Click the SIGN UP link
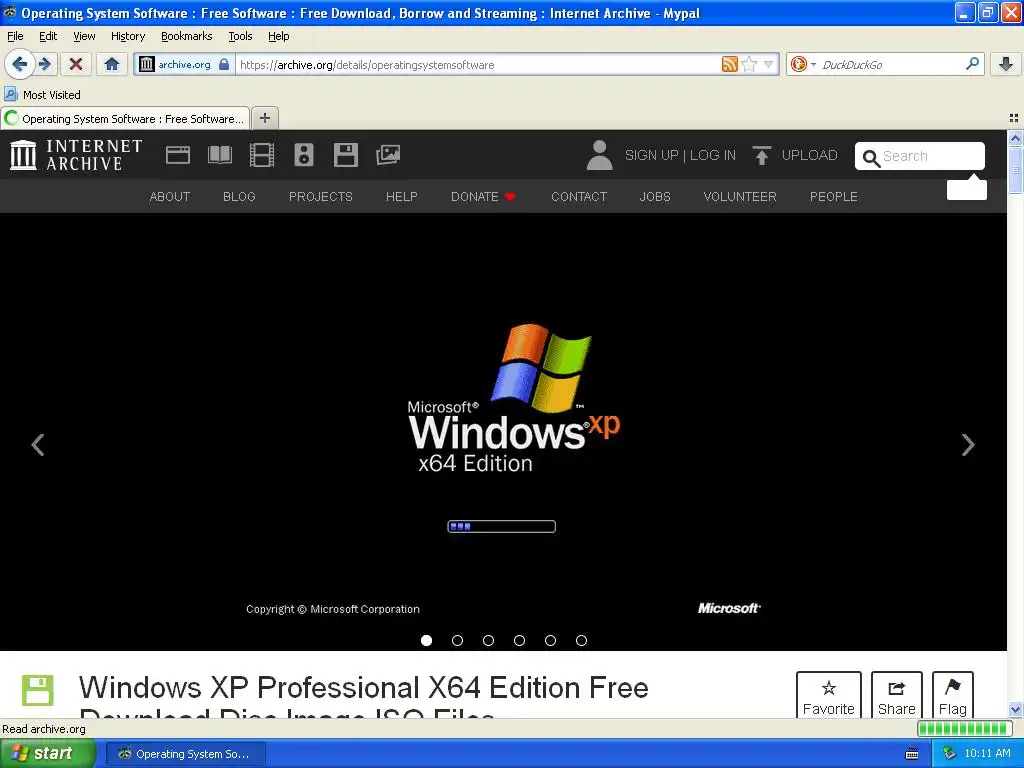Screen dimensions: 1024x768 point(651,155)
